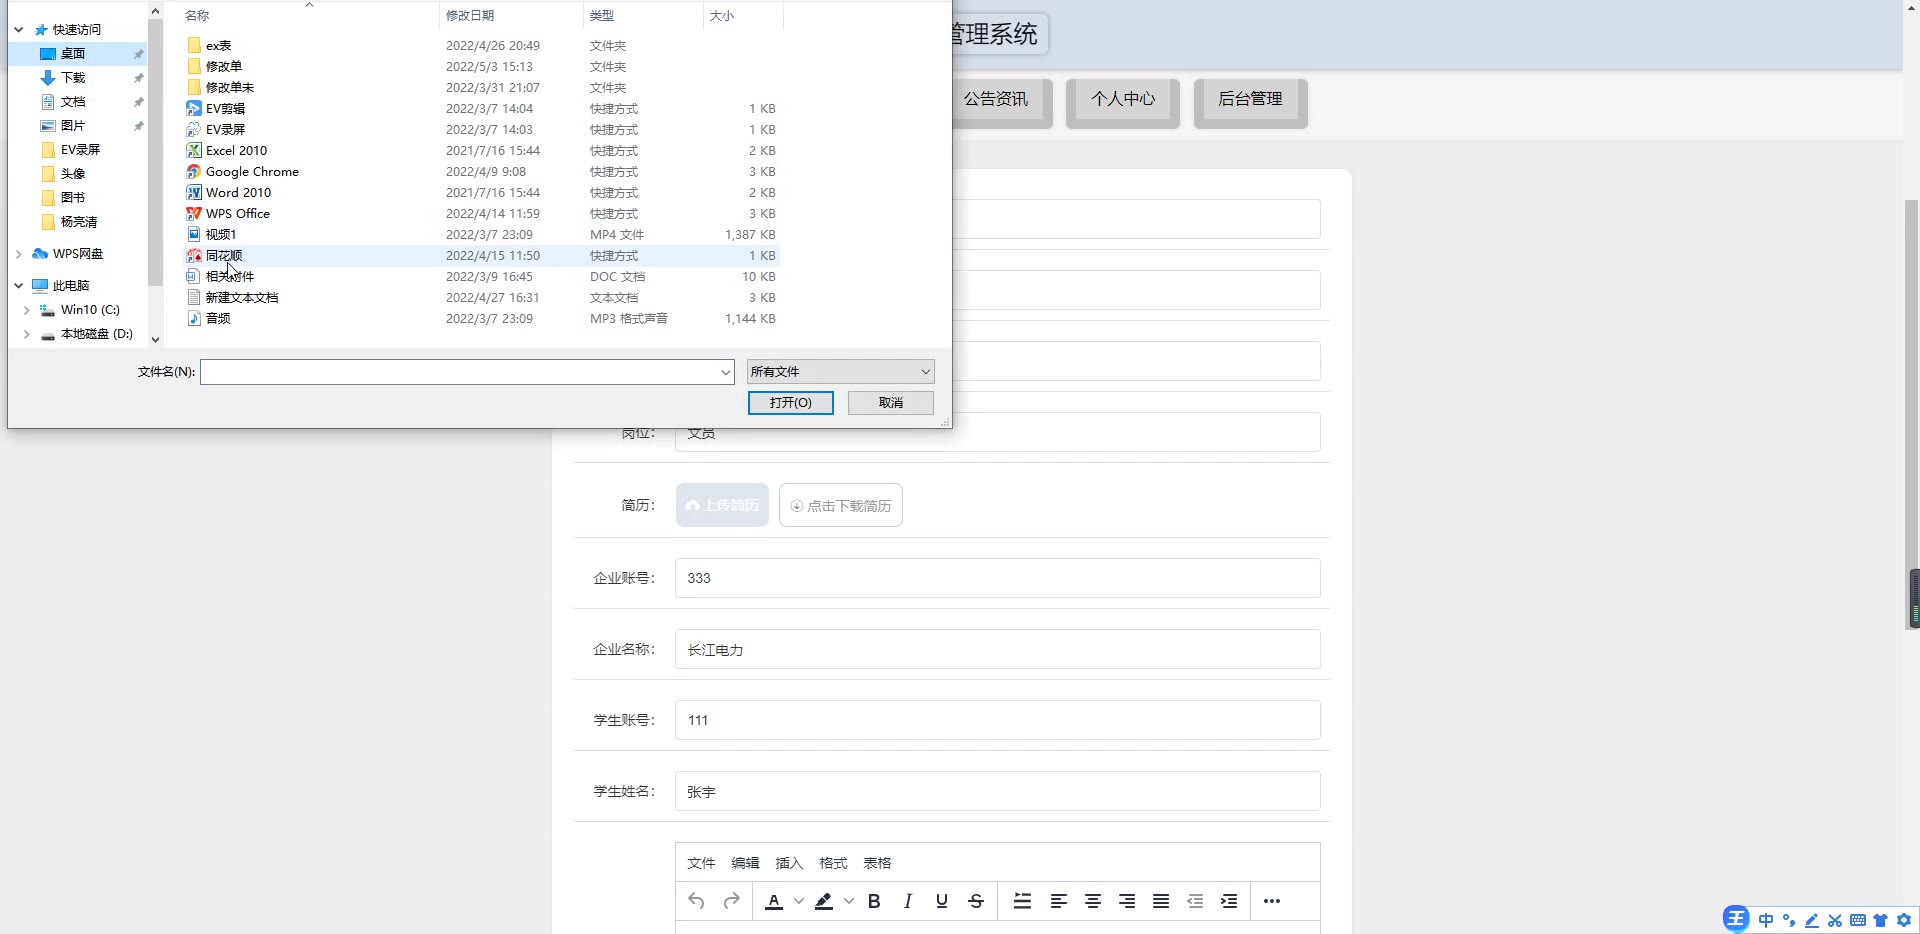The width and height of the screenshot is (1920, 934).
Task: Align text to the right
Action: click(x=1127, y=901)
